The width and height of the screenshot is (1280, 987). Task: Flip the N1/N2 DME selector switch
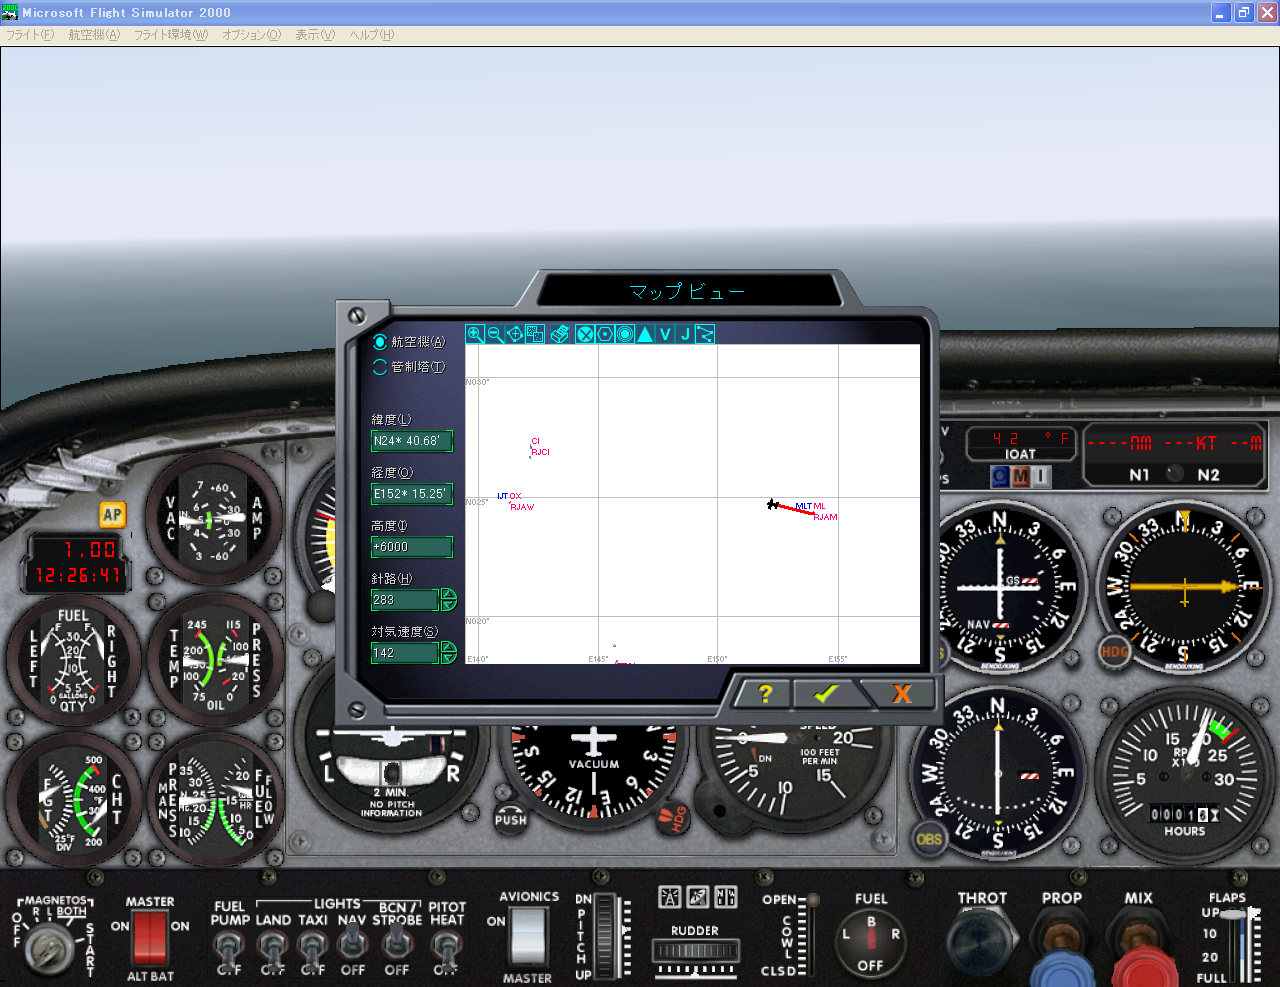click(x=1175, y=474)
